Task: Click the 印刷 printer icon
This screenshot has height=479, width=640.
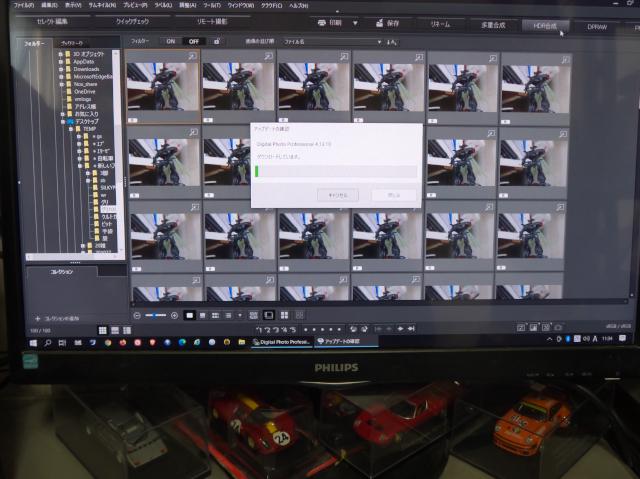Action: point(322,23)
